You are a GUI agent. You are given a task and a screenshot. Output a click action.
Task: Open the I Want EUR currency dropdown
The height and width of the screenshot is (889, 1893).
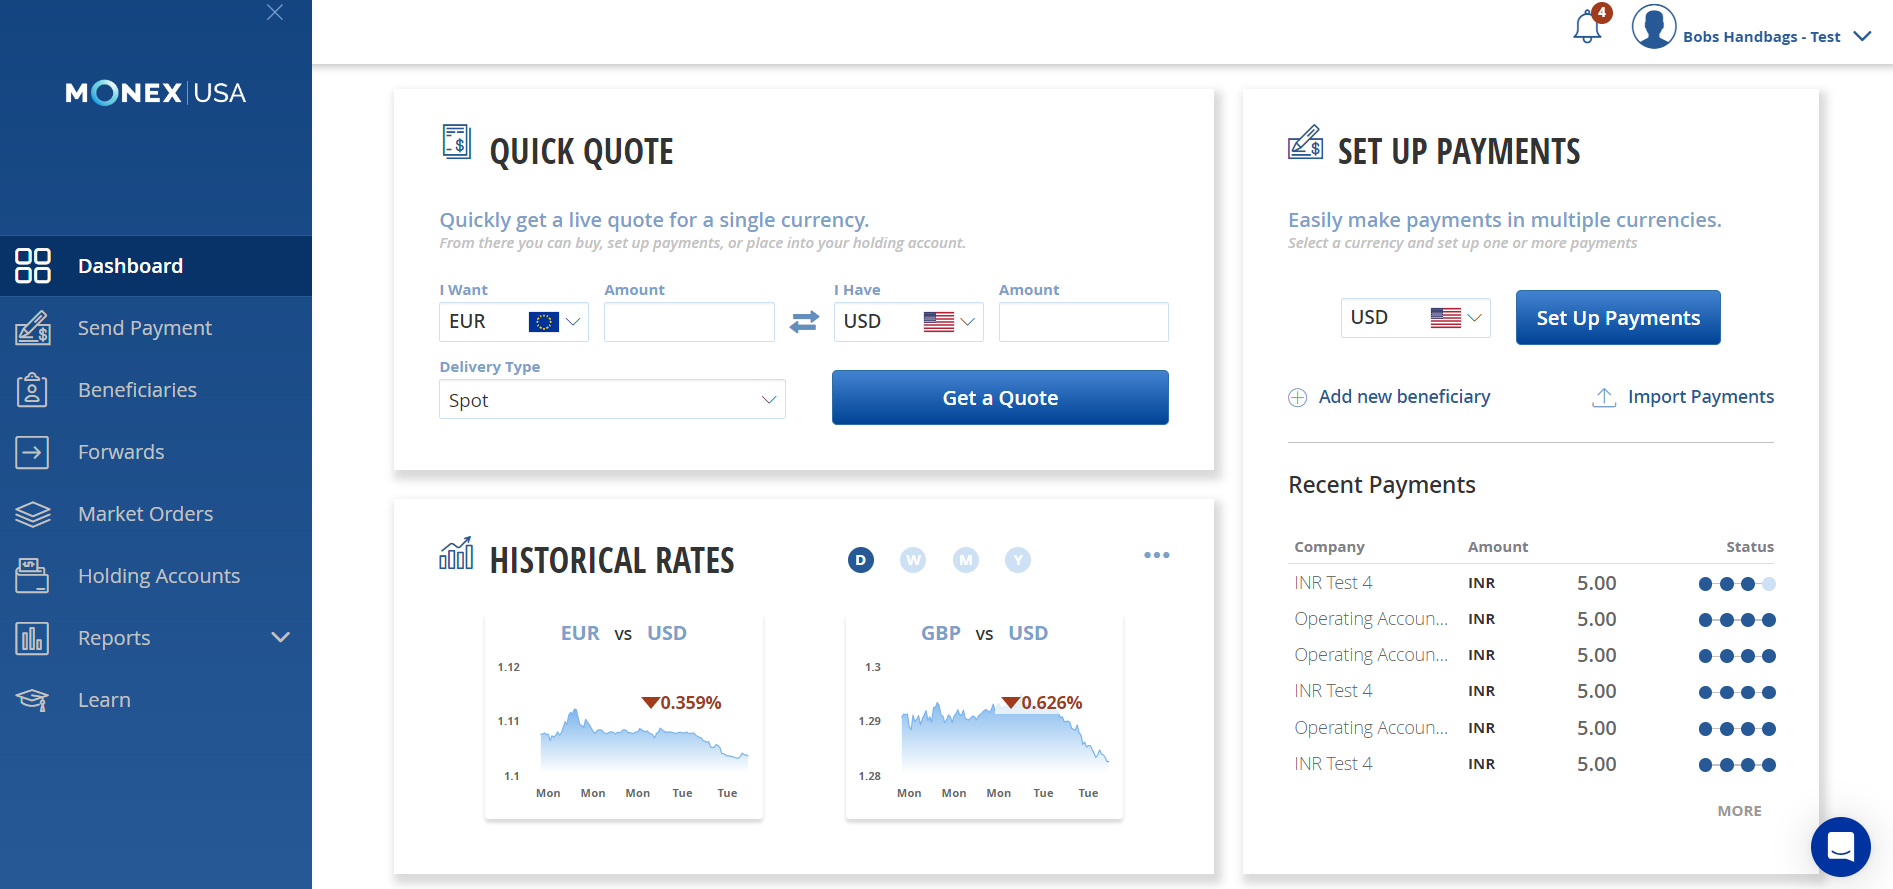[x=514, y=322]
